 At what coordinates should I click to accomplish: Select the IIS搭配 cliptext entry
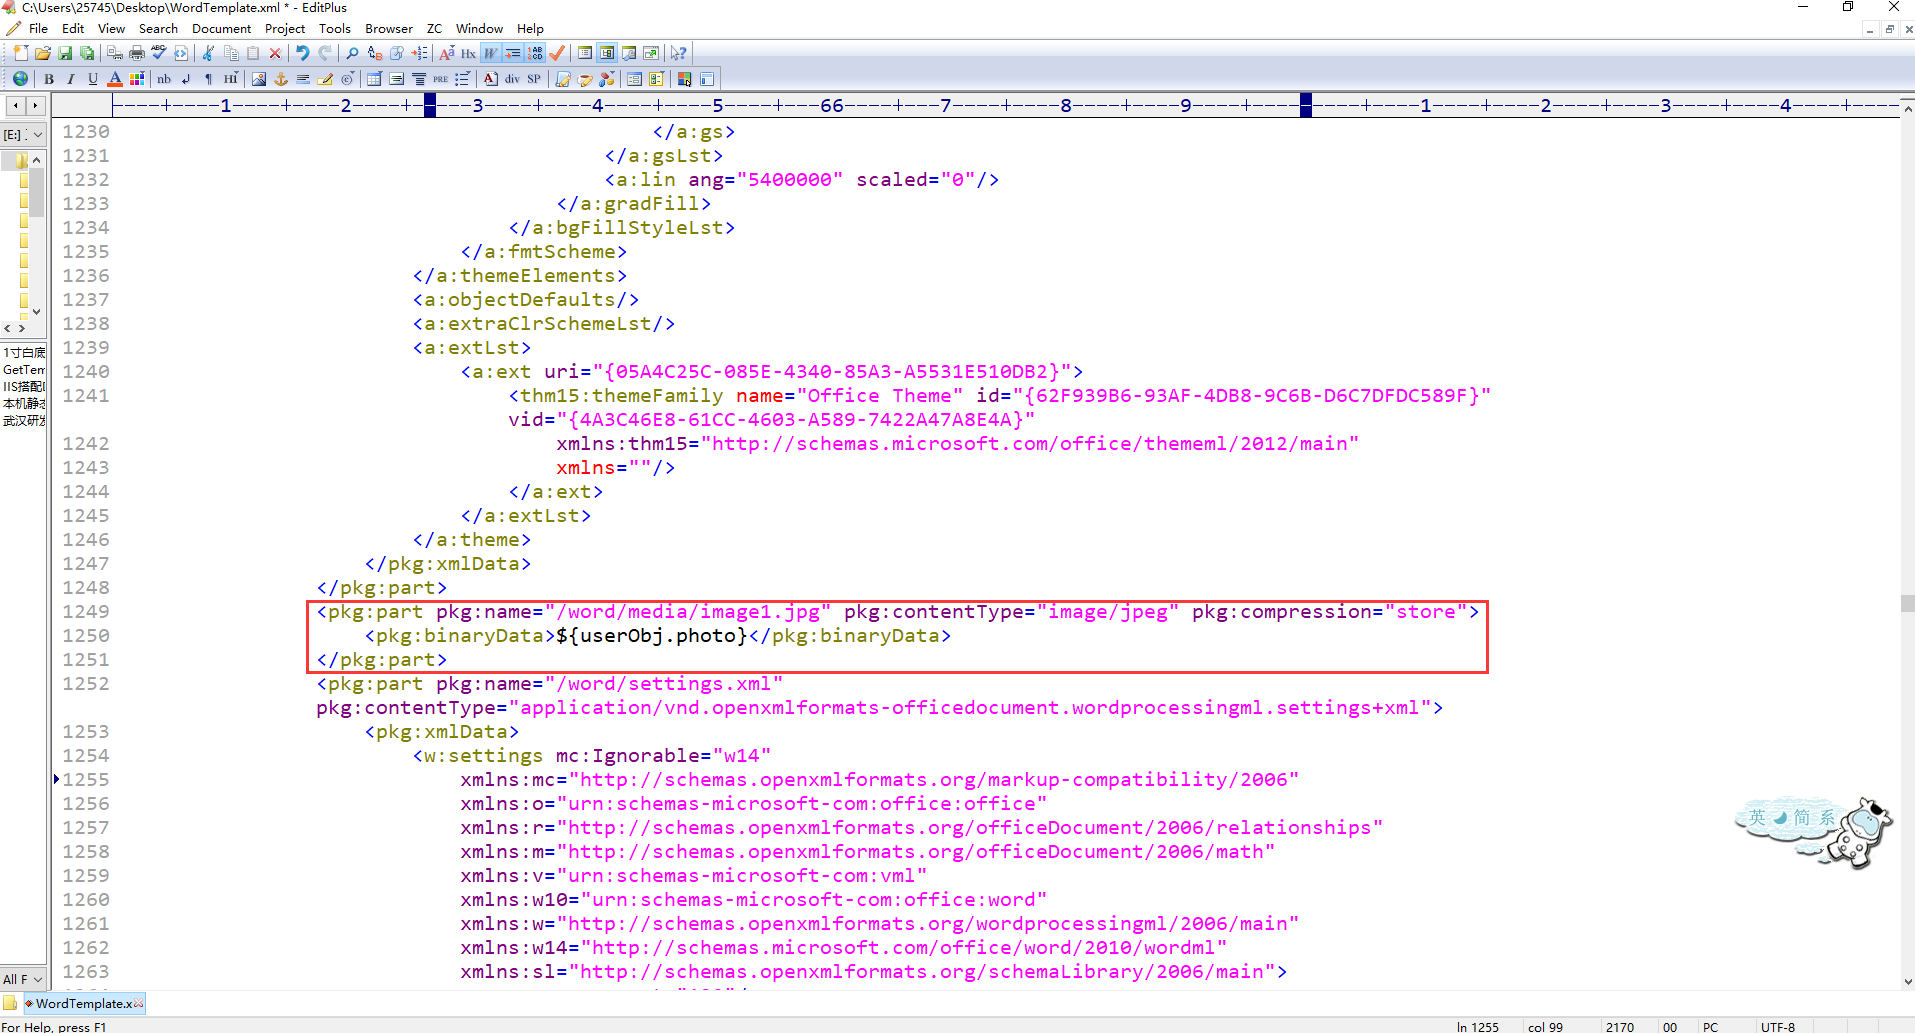coord(25,385)
